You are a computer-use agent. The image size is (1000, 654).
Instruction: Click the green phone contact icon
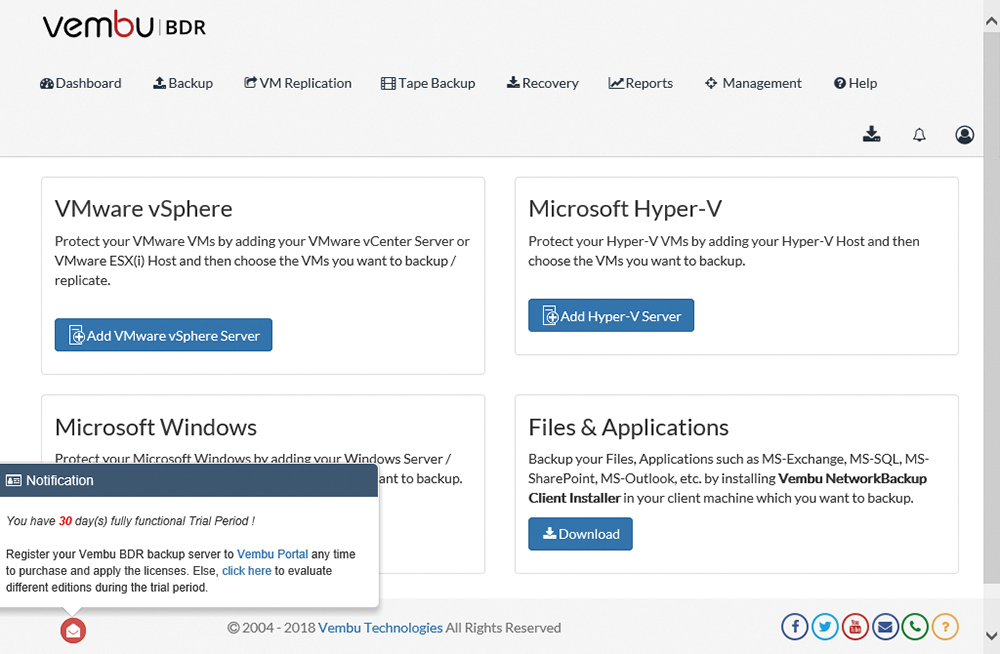915,627
